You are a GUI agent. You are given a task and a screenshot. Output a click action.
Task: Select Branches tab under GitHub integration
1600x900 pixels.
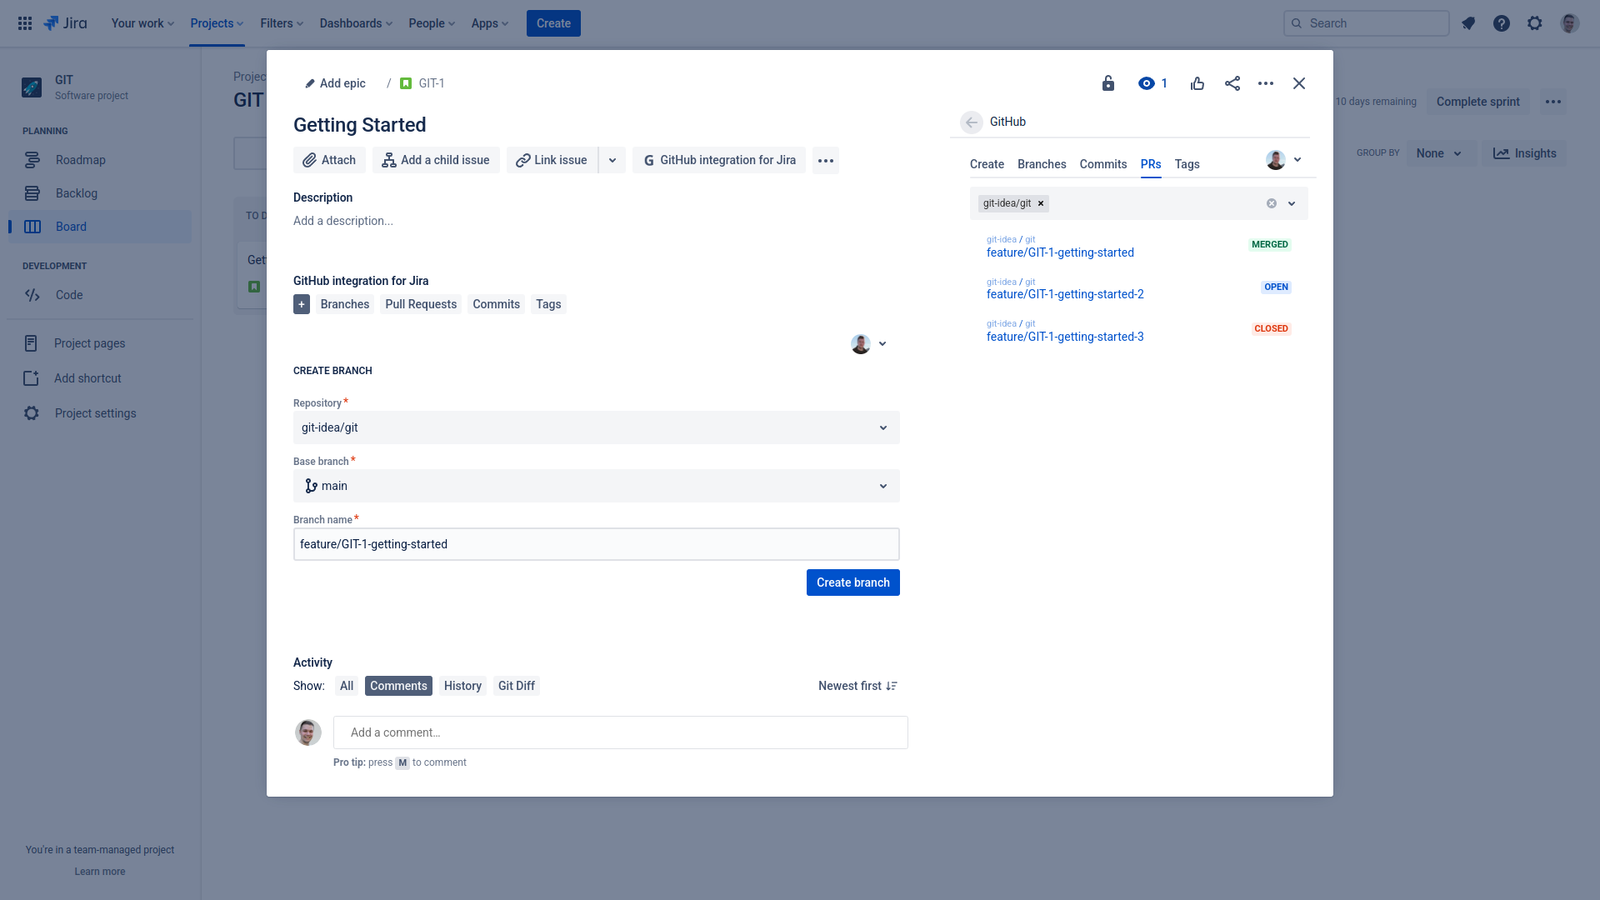[345, 304]
